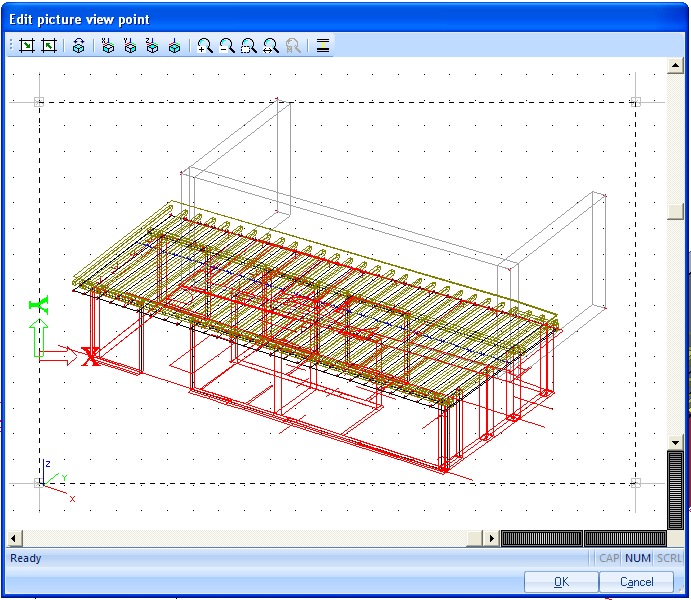Set view along the Y axis
This screenshot has height=600, width=691.
pyautogui.click(x=130, y=45)
